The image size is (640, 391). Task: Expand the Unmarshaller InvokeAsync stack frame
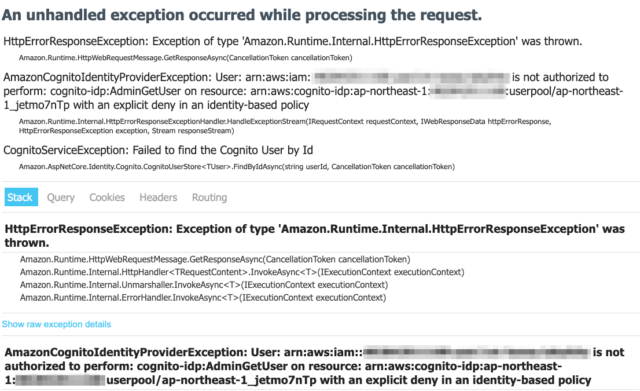204,284
